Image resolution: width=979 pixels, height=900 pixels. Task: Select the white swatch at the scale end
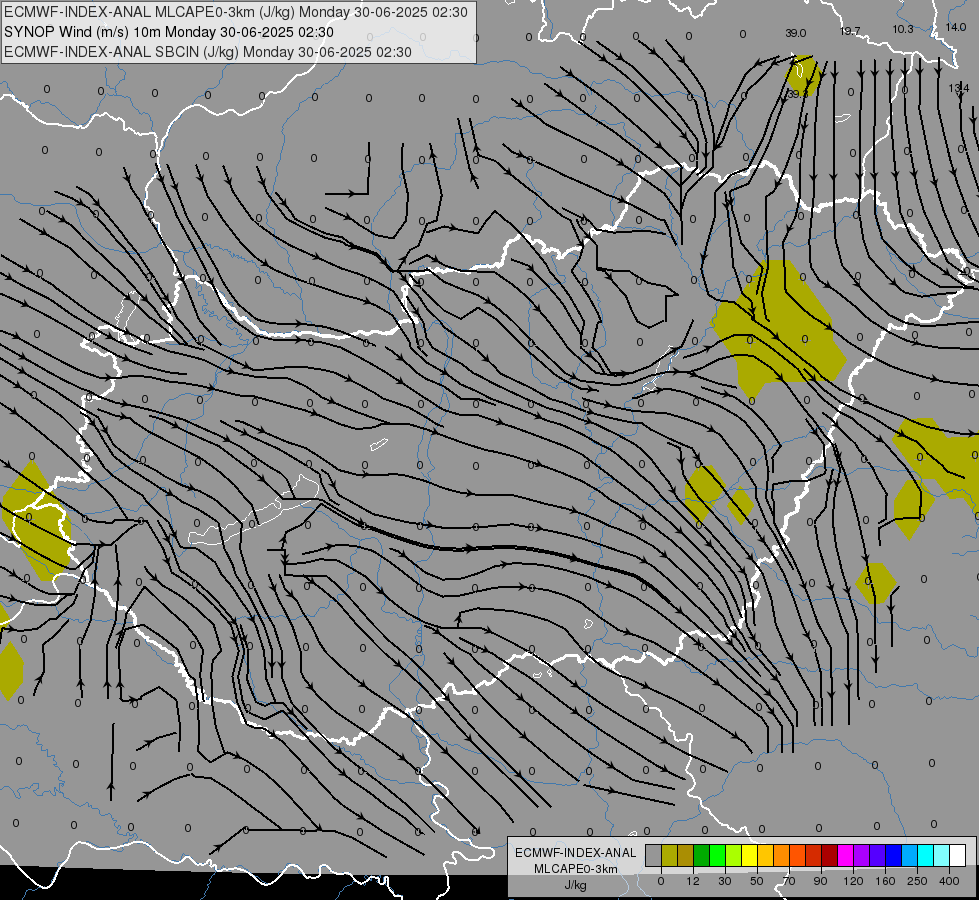click(x=957, y=855)
